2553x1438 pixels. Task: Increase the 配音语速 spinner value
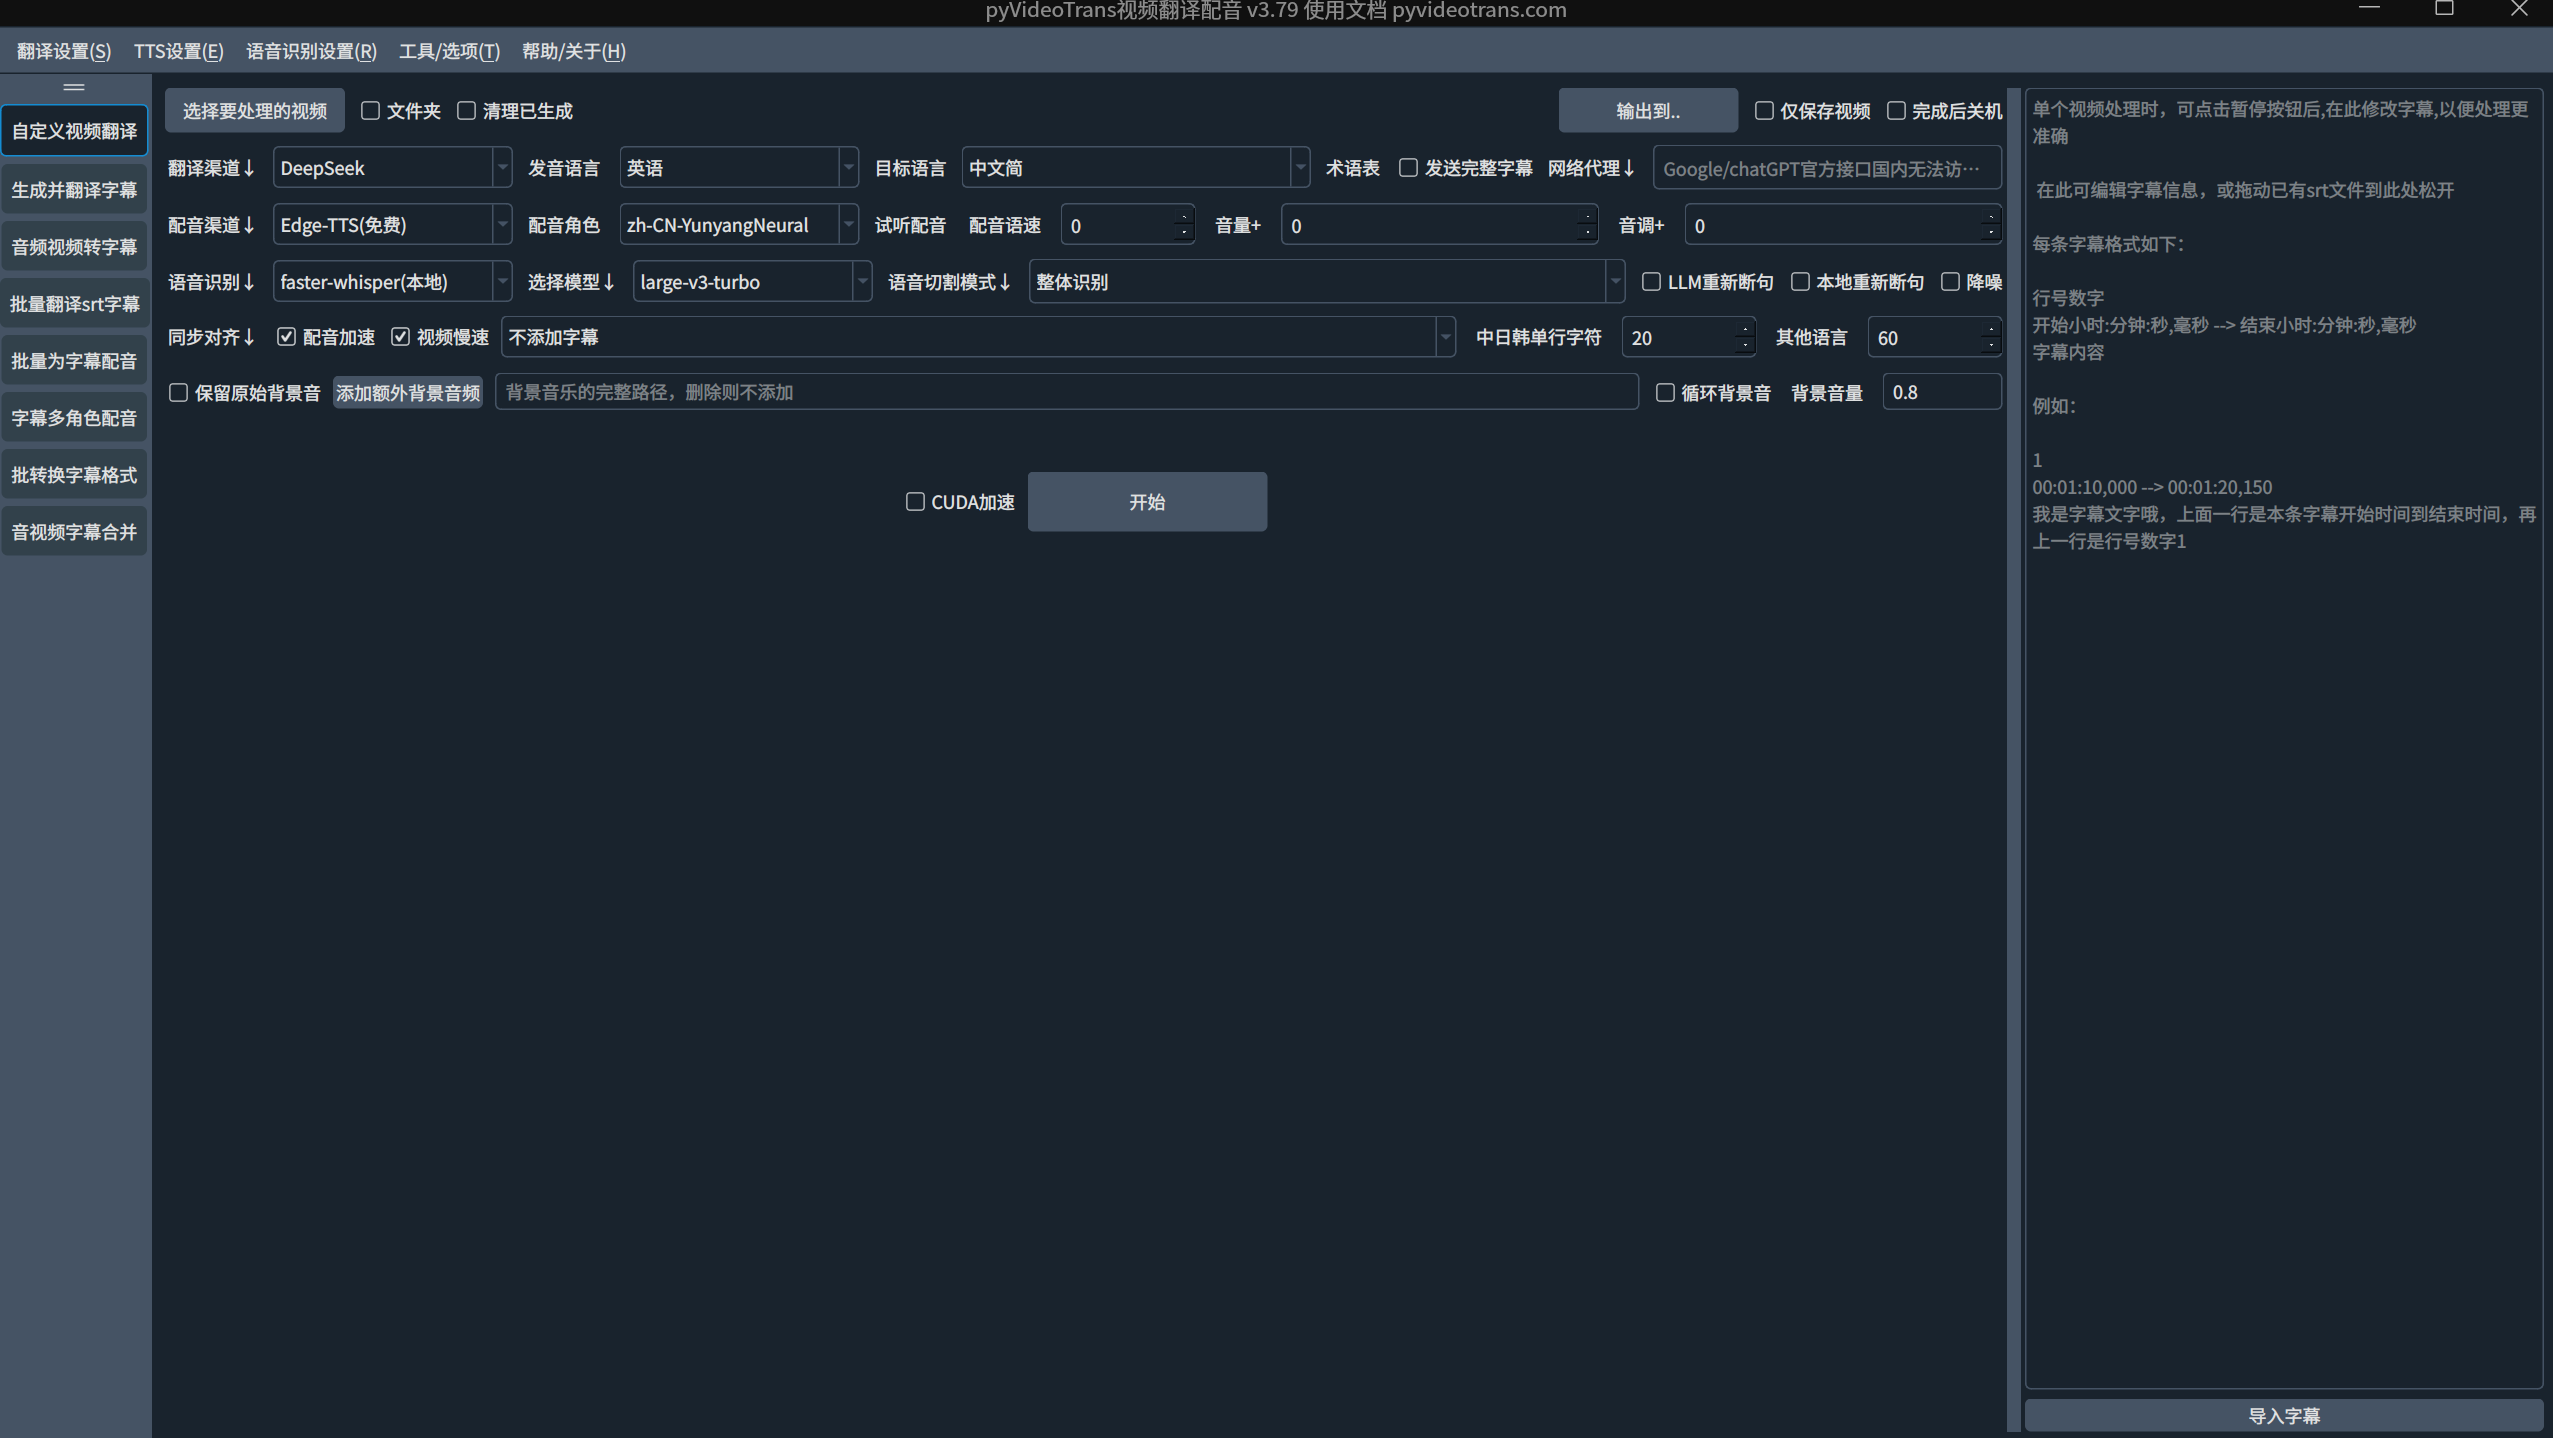pos(1183,216)
